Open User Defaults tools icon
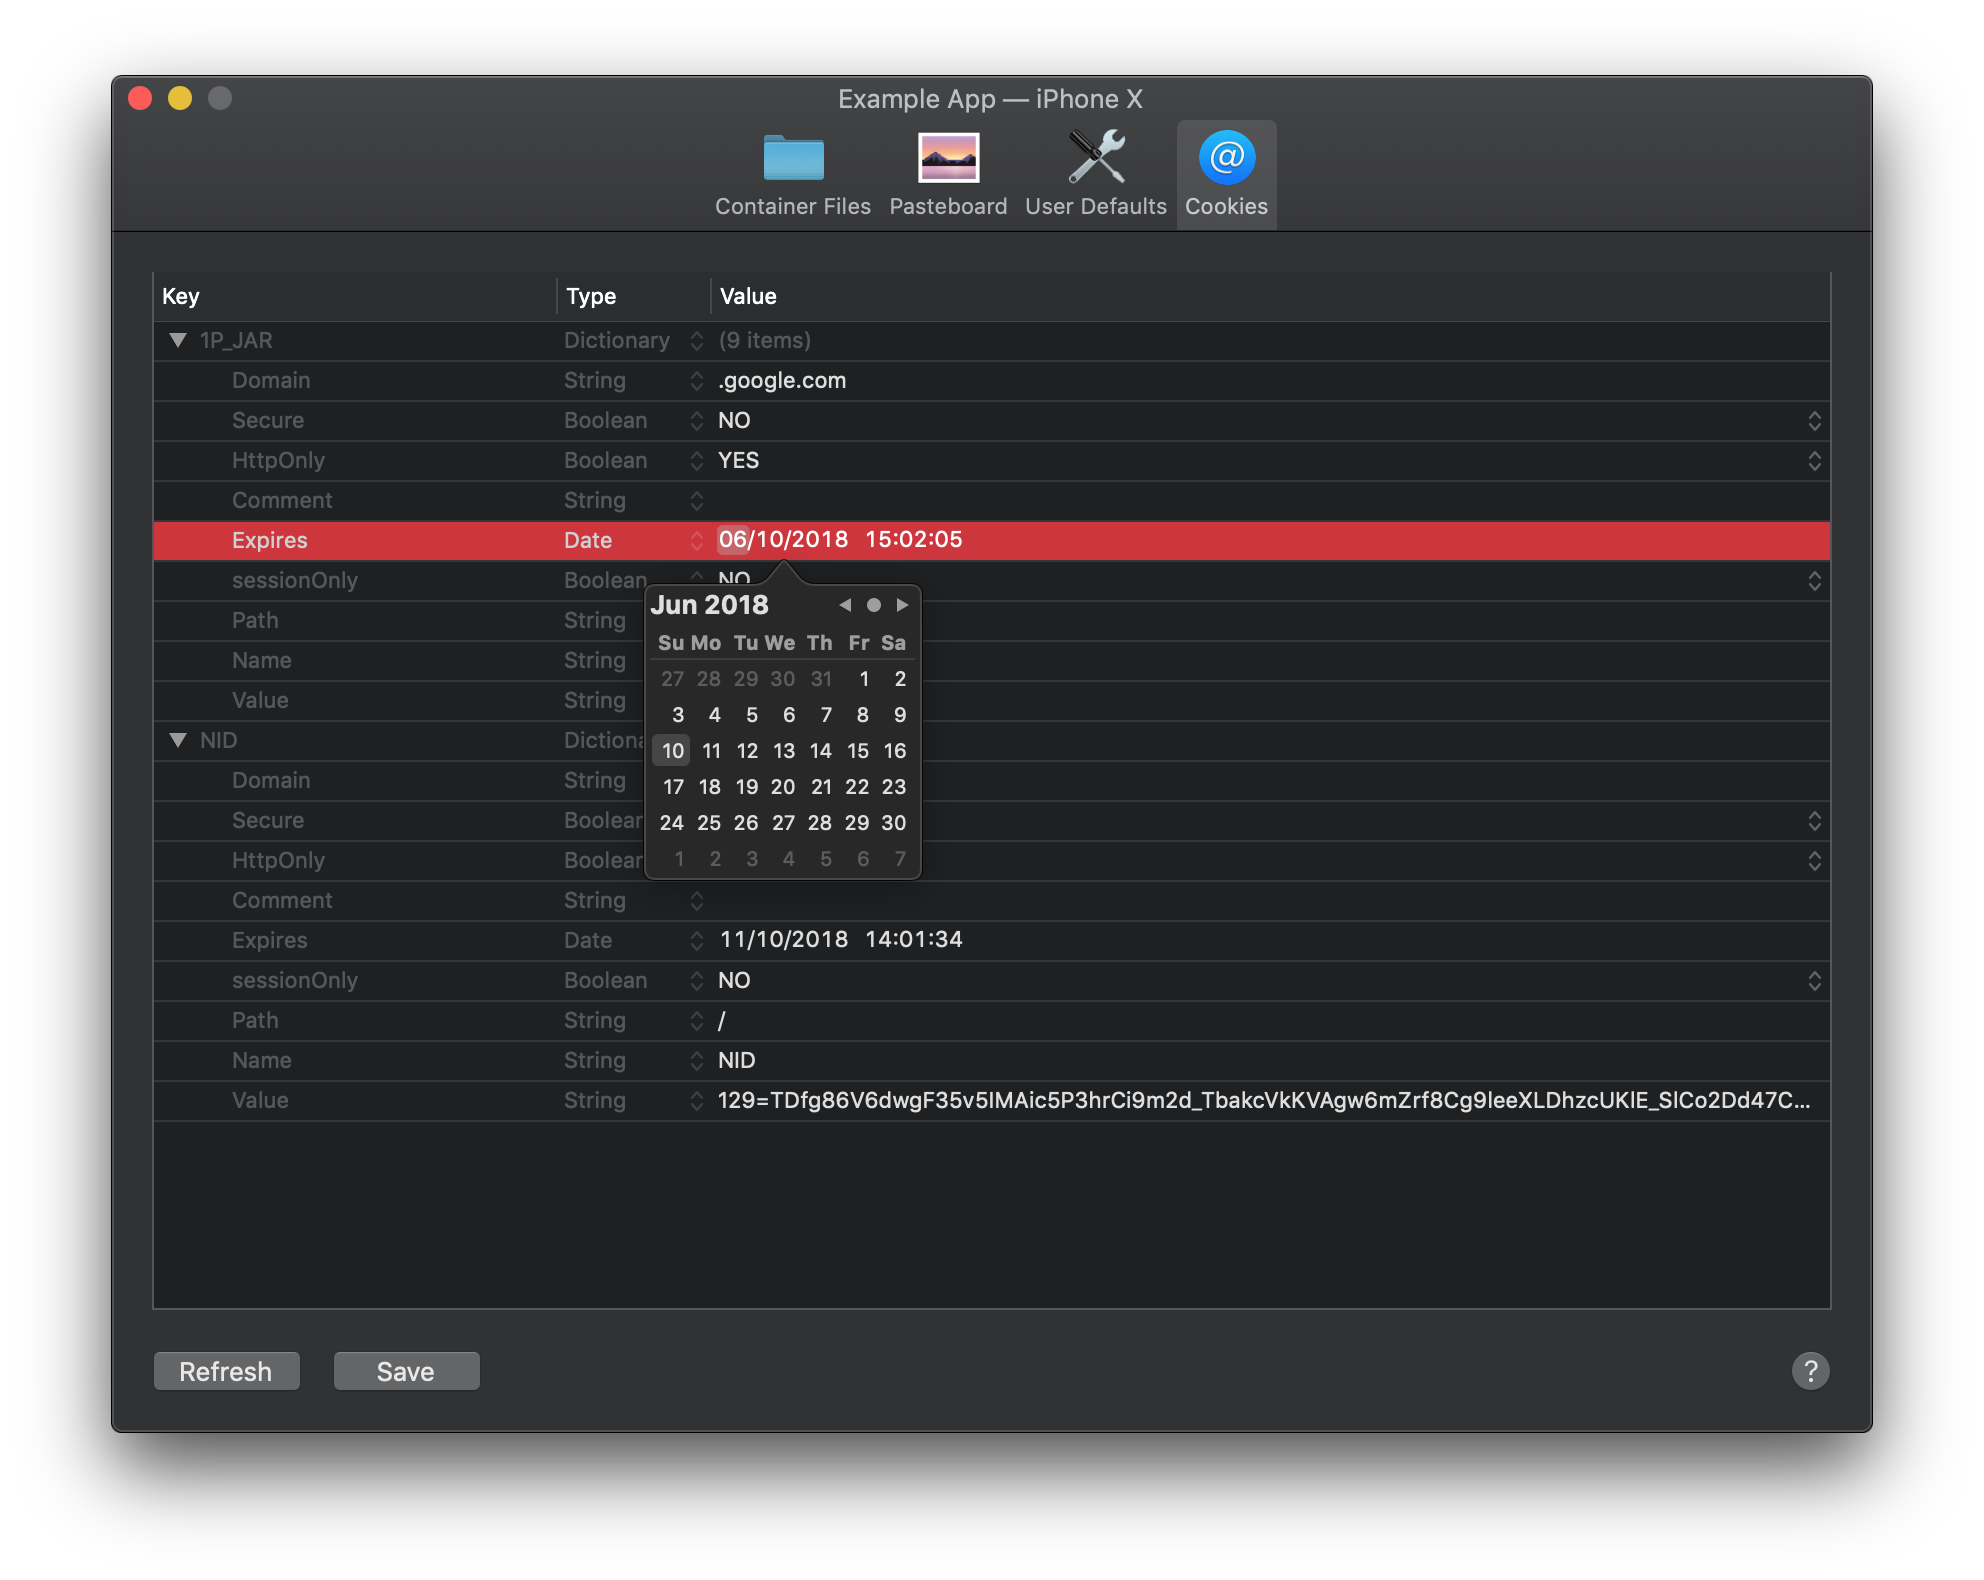The height and width of the screenshot is (1580, 1984). click(1096, 158)
